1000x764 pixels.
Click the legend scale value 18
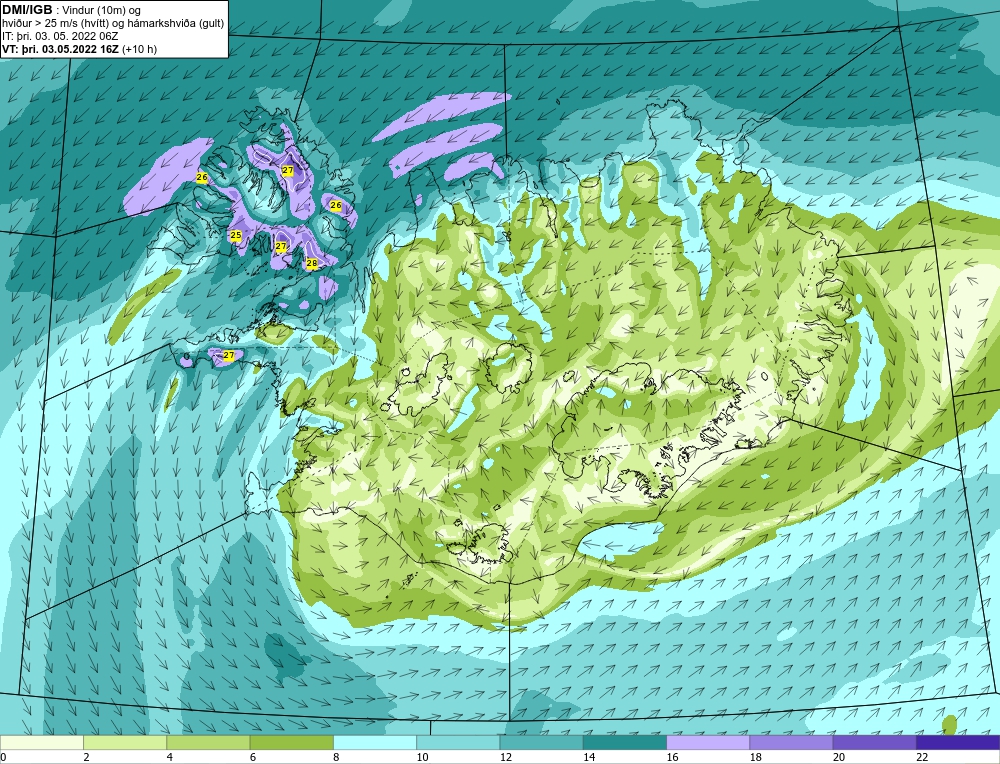(x=755, y=757)
